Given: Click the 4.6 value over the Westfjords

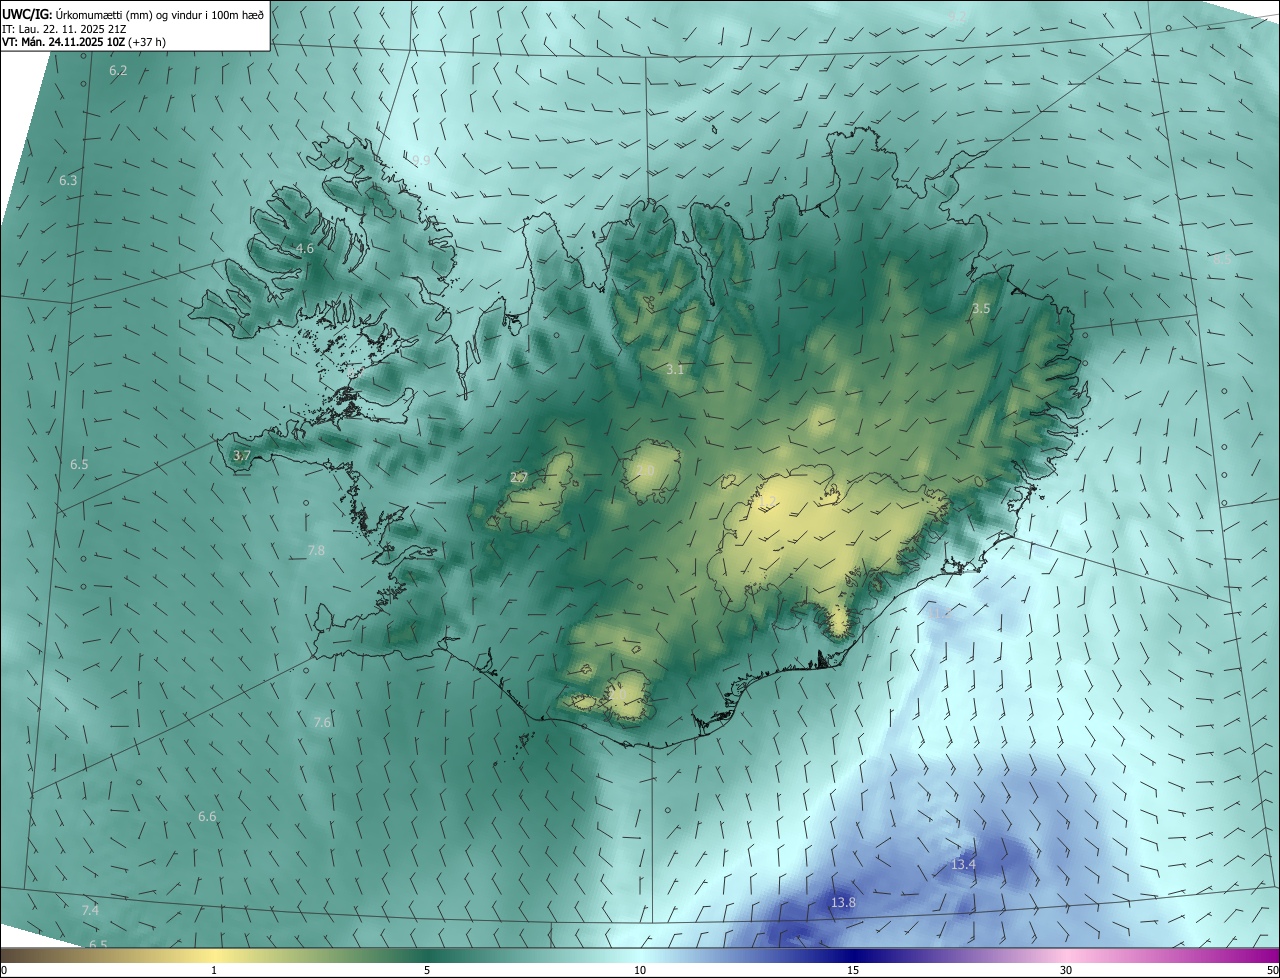Looking at the screenshot, I should 305,248.
